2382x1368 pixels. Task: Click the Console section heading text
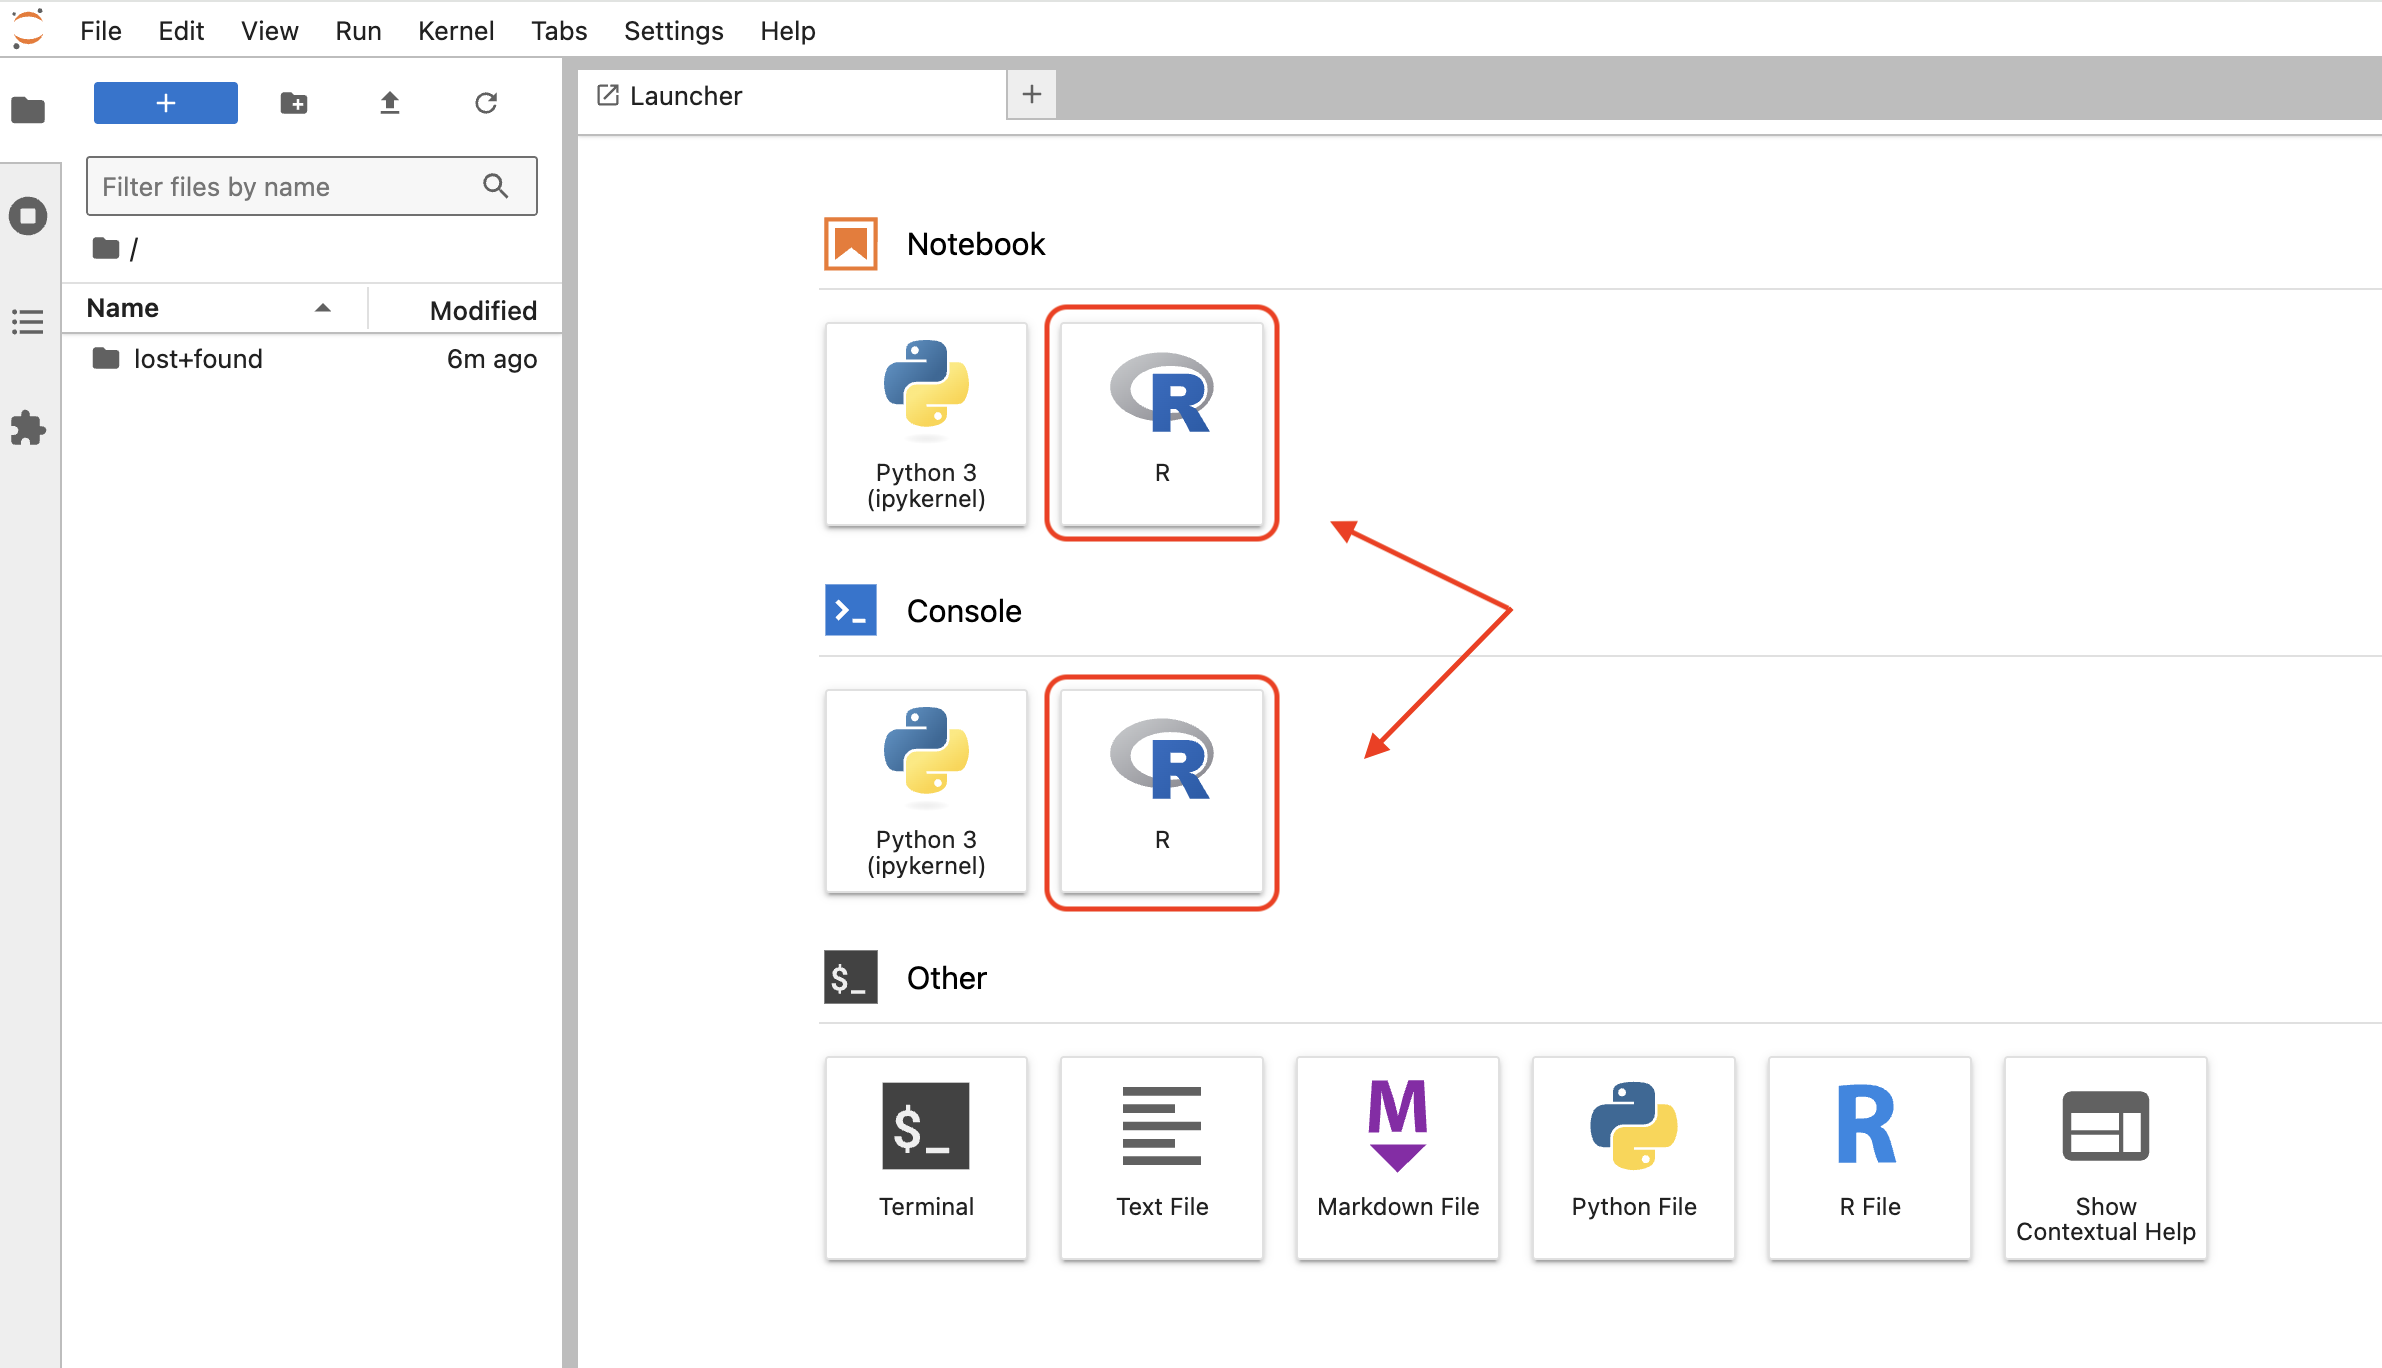coord(964,611)
